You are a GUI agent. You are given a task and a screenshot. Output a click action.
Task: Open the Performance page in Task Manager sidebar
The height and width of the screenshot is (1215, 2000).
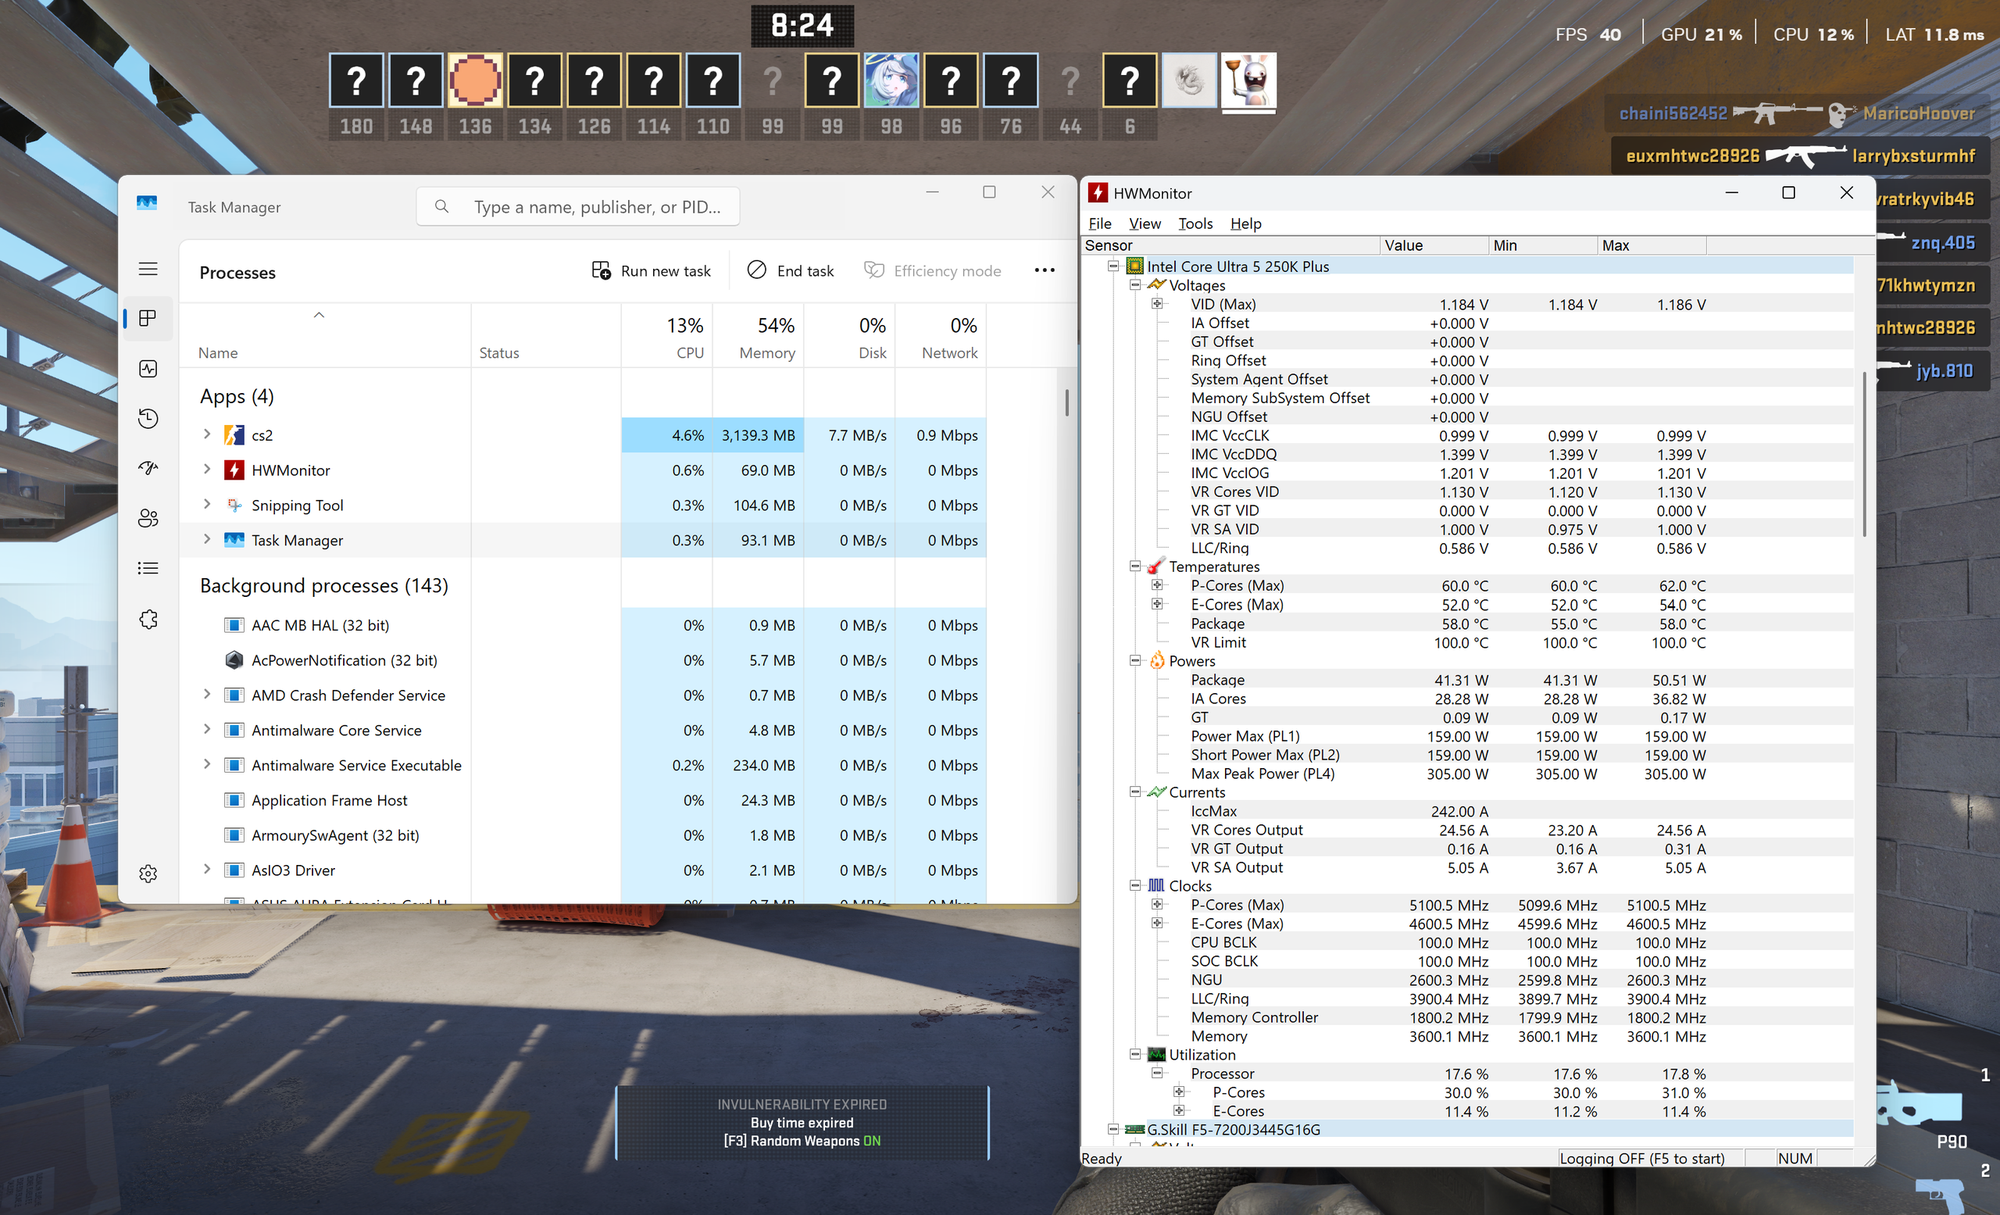(x=148, y=369)
